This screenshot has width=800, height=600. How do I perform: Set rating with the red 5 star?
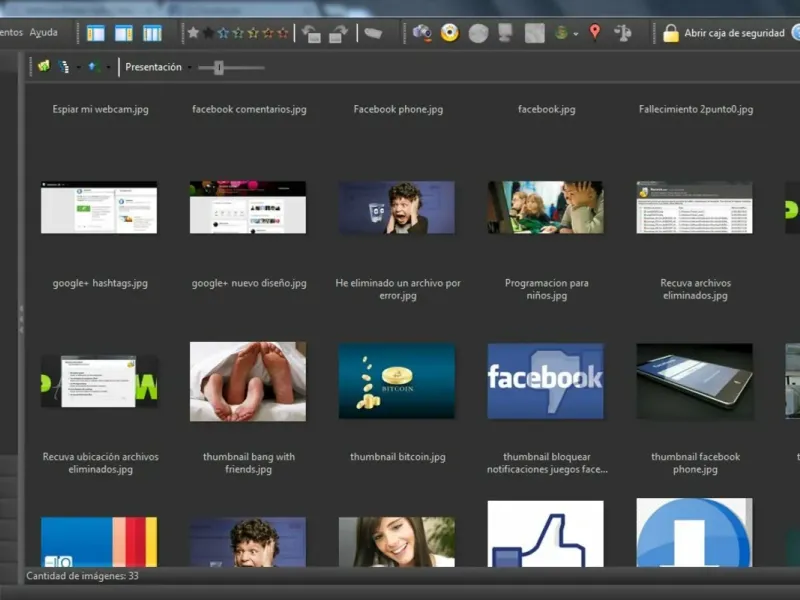pyautogui.click(x=283, y=33)
